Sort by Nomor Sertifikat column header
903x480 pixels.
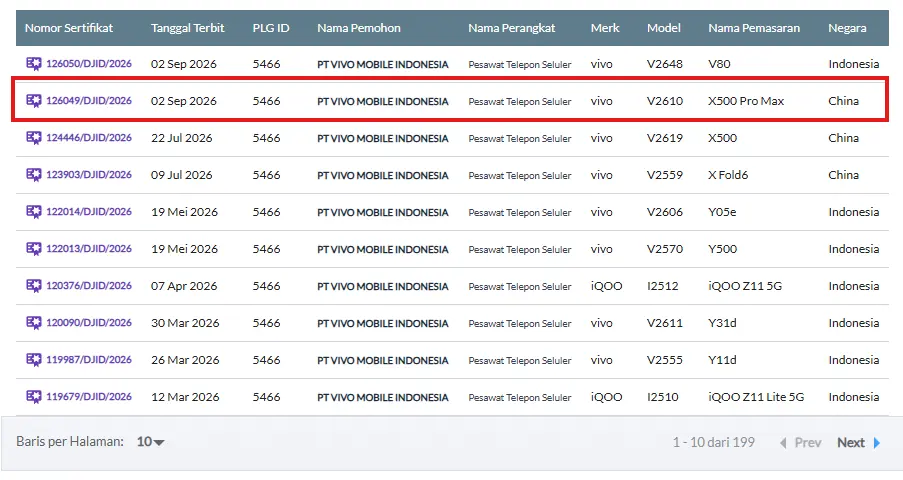click(x=69, y=28)
